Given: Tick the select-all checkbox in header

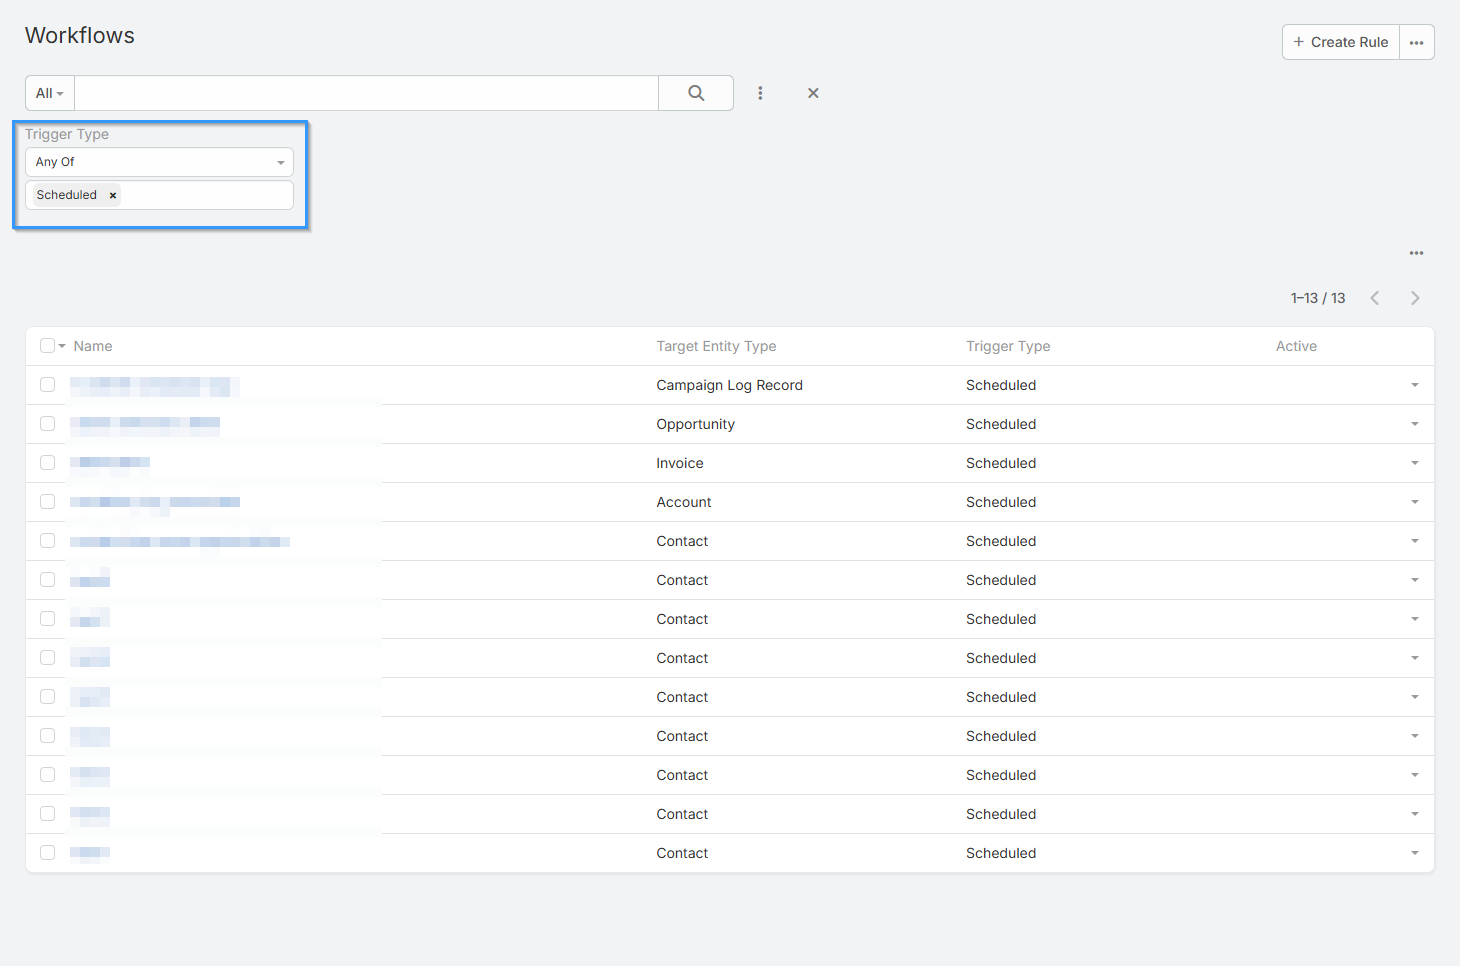Looking at the screenshot, I should coord(47,346).
